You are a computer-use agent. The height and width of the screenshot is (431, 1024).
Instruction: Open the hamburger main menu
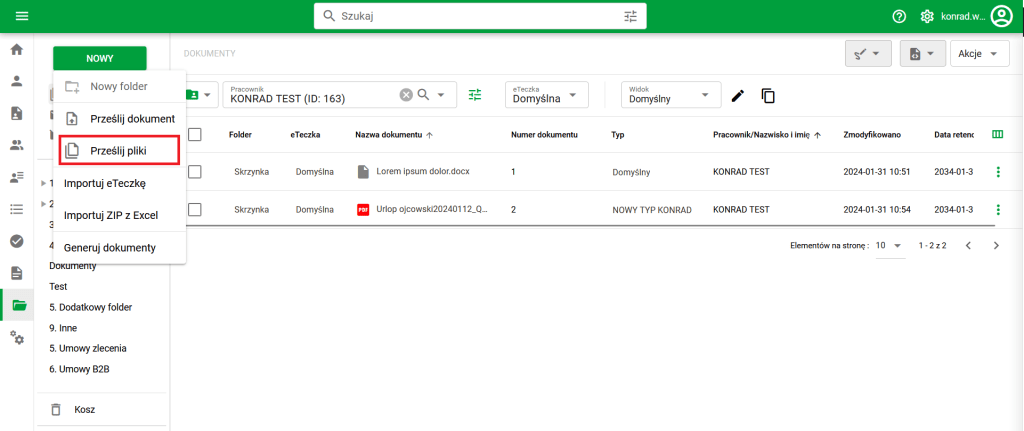[x=22, y=16]
